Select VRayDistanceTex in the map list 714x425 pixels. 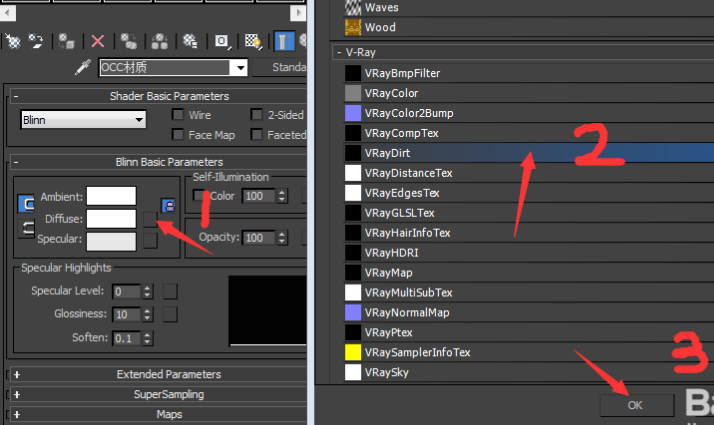click(x=528, y=173)
